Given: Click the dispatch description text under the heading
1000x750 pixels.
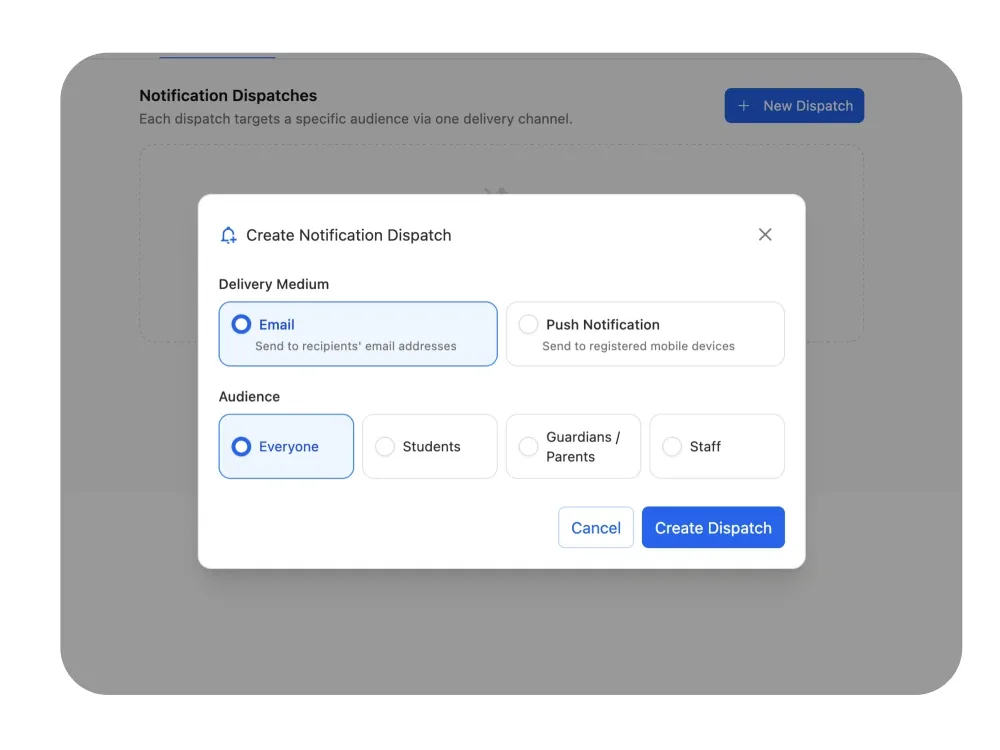Looking at the screenshot, I should 356,119.
